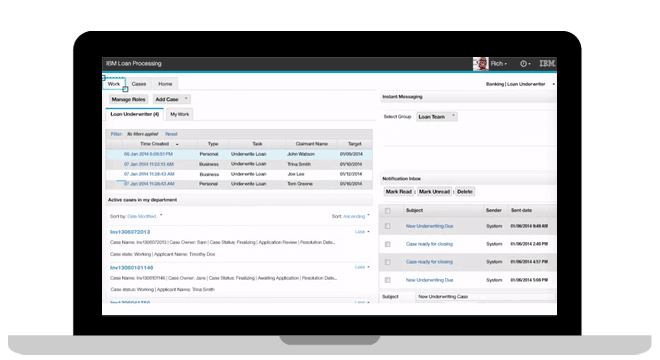The width and height of the screenshot is (660, 360).
Task: Click the Rich user avatar picture
Action: tap(480, 64)
